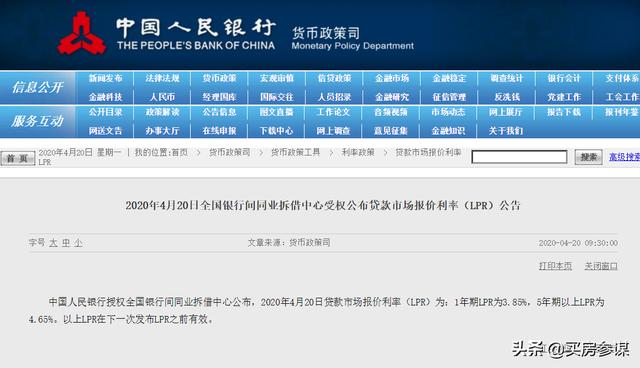Open the 支付体系 navigation item
The image size is (640, 368).
pyautogui.click(x=622, y=78)
